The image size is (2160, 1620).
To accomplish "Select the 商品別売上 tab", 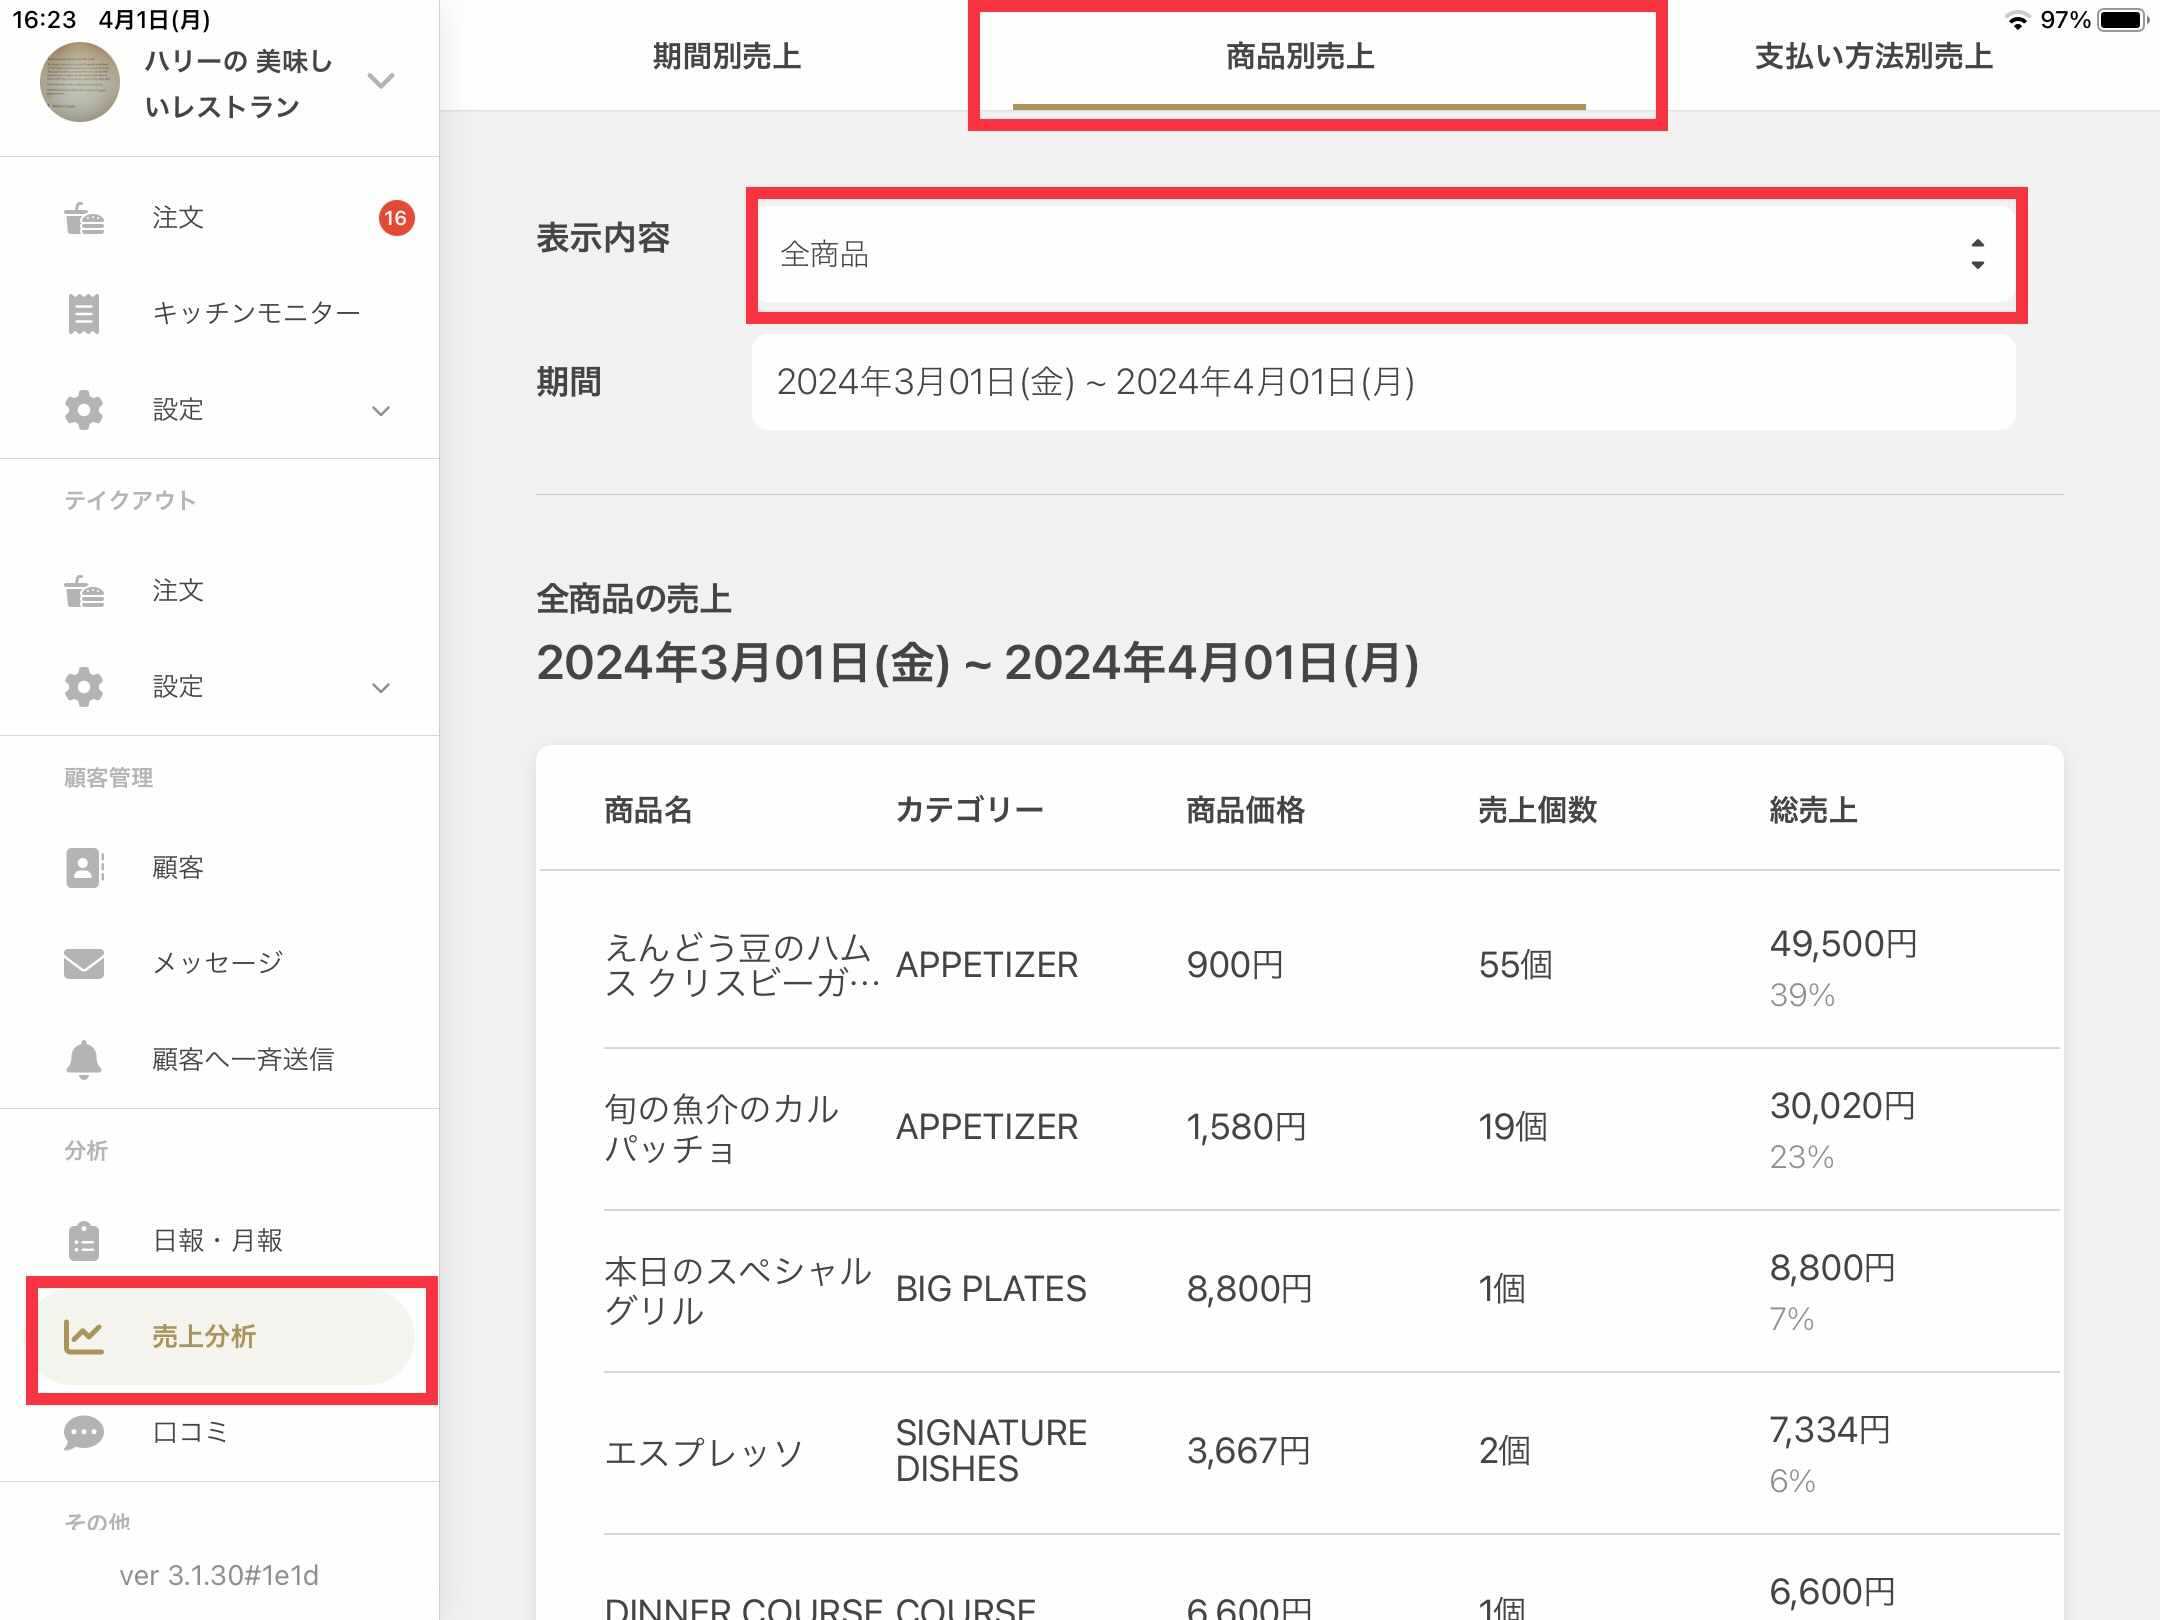I will pos(1300,57).
